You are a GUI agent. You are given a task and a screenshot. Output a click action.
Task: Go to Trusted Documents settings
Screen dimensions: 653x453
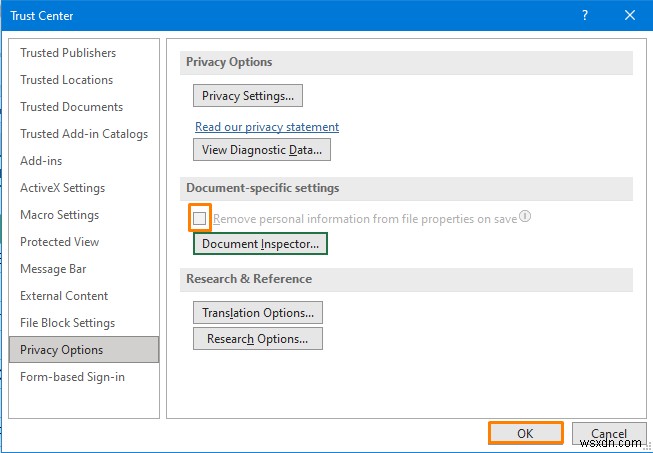(x=72, y=107)
